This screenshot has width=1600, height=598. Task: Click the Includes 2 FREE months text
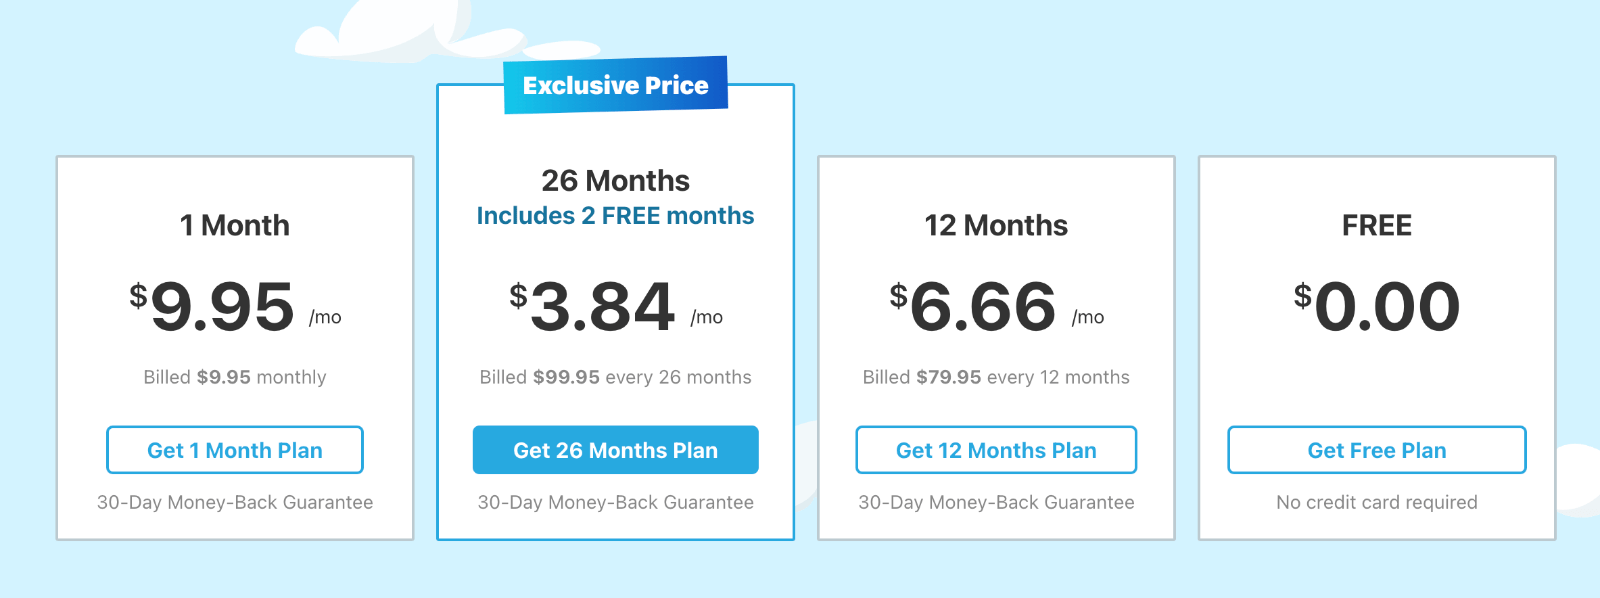(616, 216)
